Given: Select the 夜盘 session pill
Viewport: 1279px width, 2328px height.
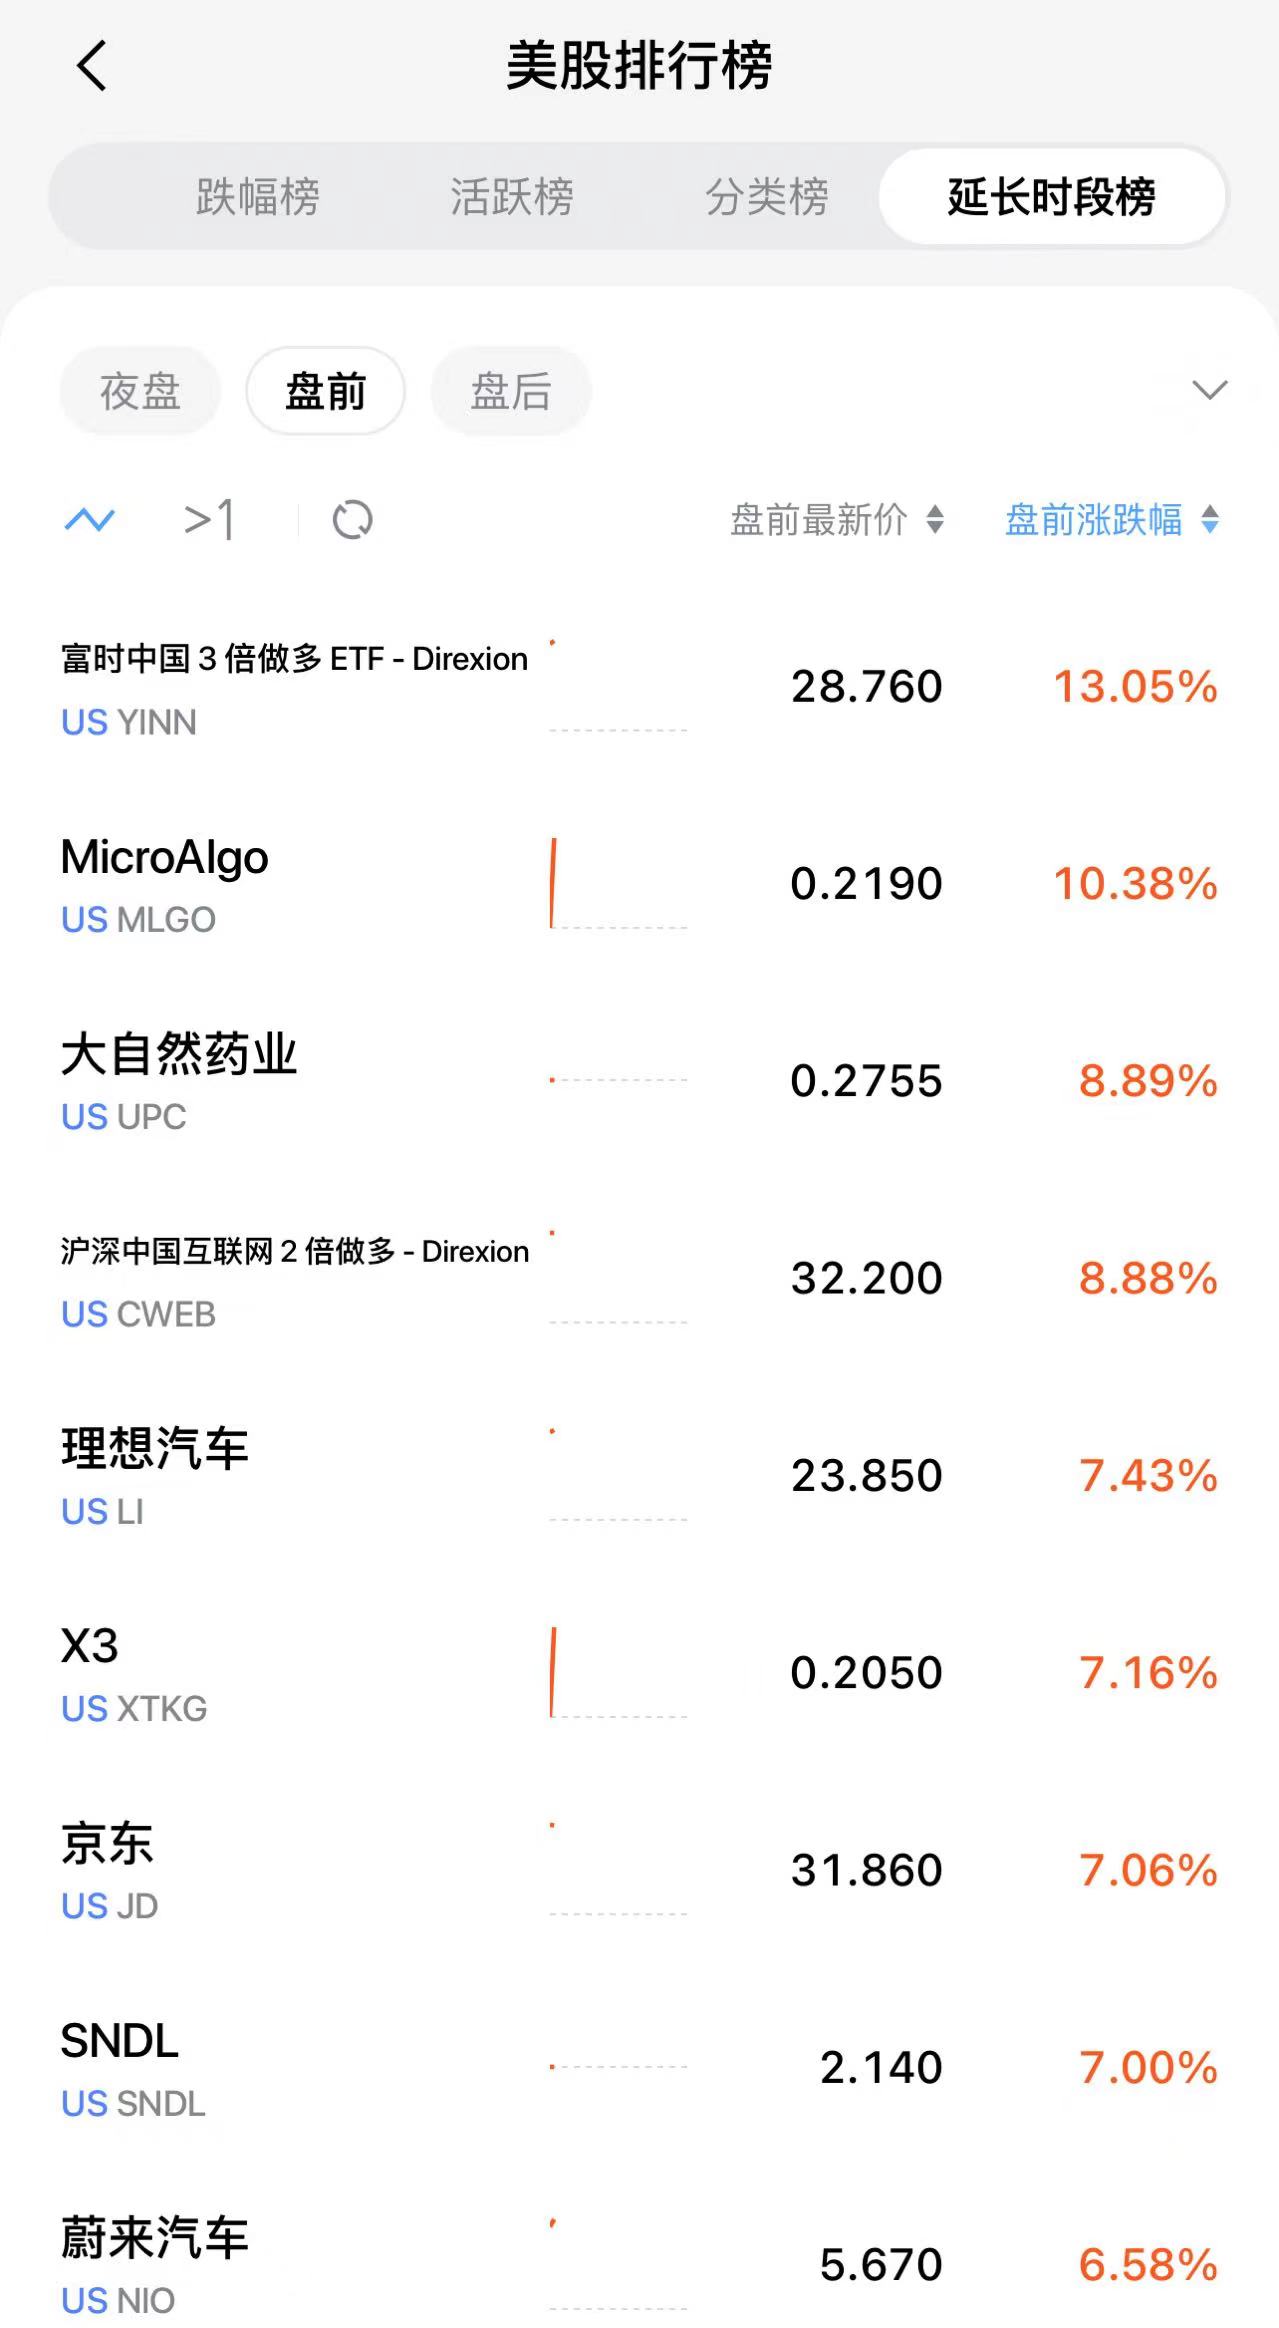Looking at the screenshot, I should click(140, 391).
